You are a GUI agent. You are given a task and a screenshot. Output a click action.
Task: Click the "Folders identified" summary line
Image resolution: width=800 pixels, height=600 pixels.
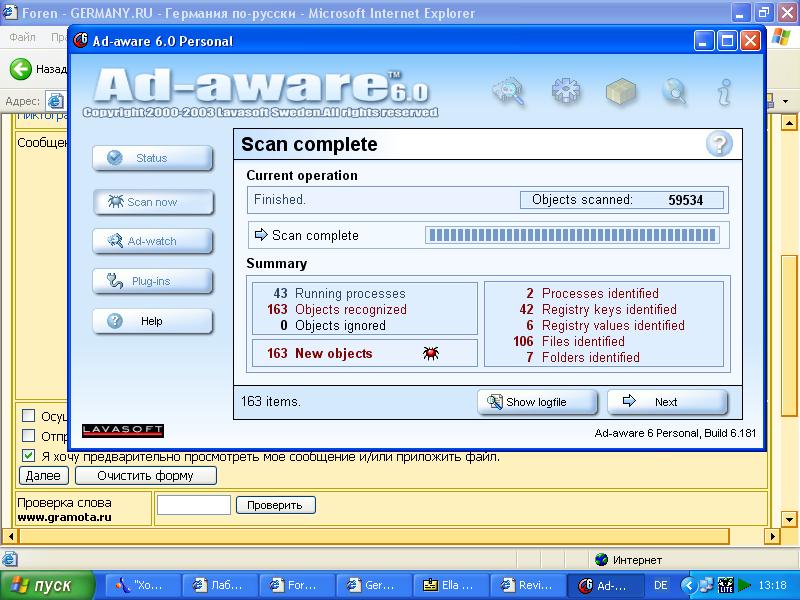590,357
